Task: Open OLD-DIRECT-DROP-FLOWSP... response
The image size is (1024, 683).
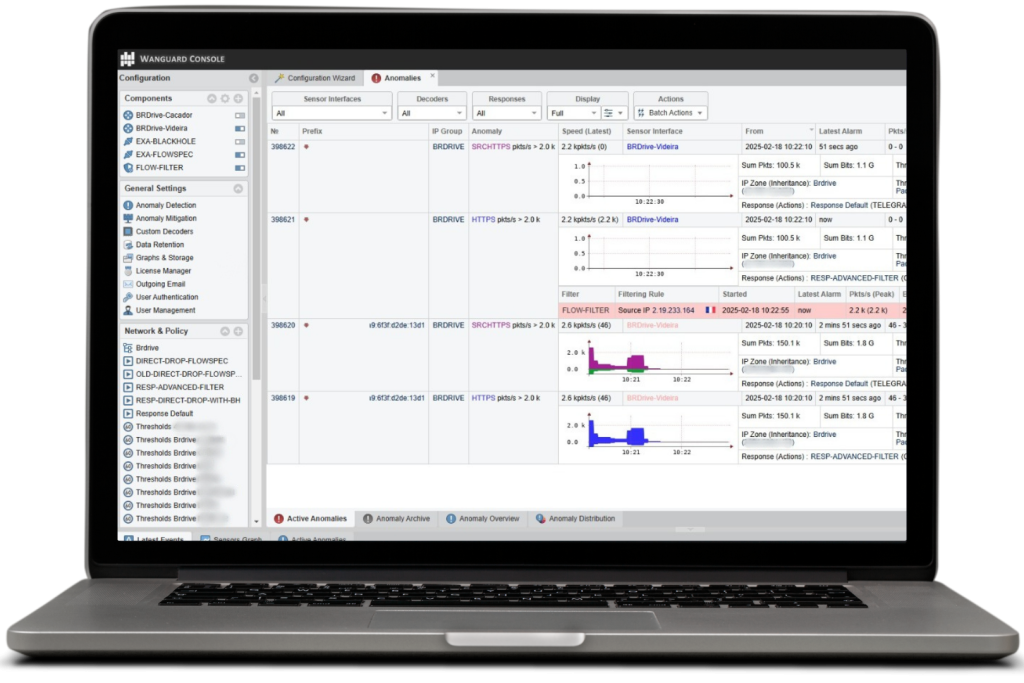Action: click(188, 374)
